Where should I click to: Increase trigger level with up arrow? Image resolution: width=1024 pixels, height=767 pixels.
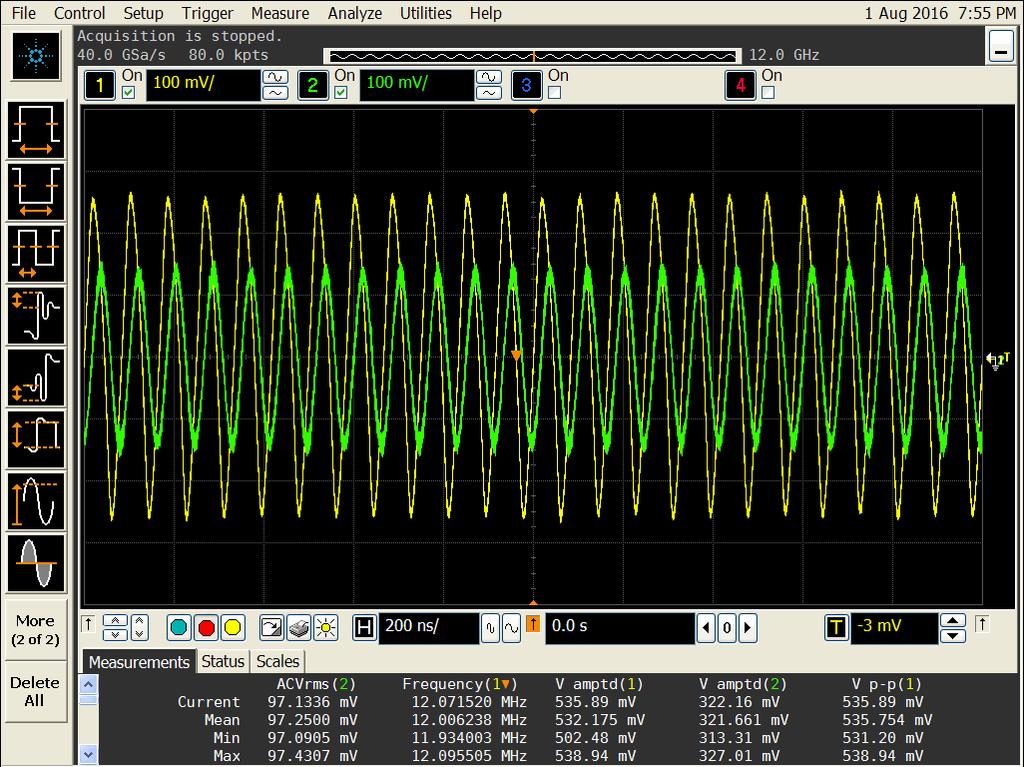pos(953,621)
